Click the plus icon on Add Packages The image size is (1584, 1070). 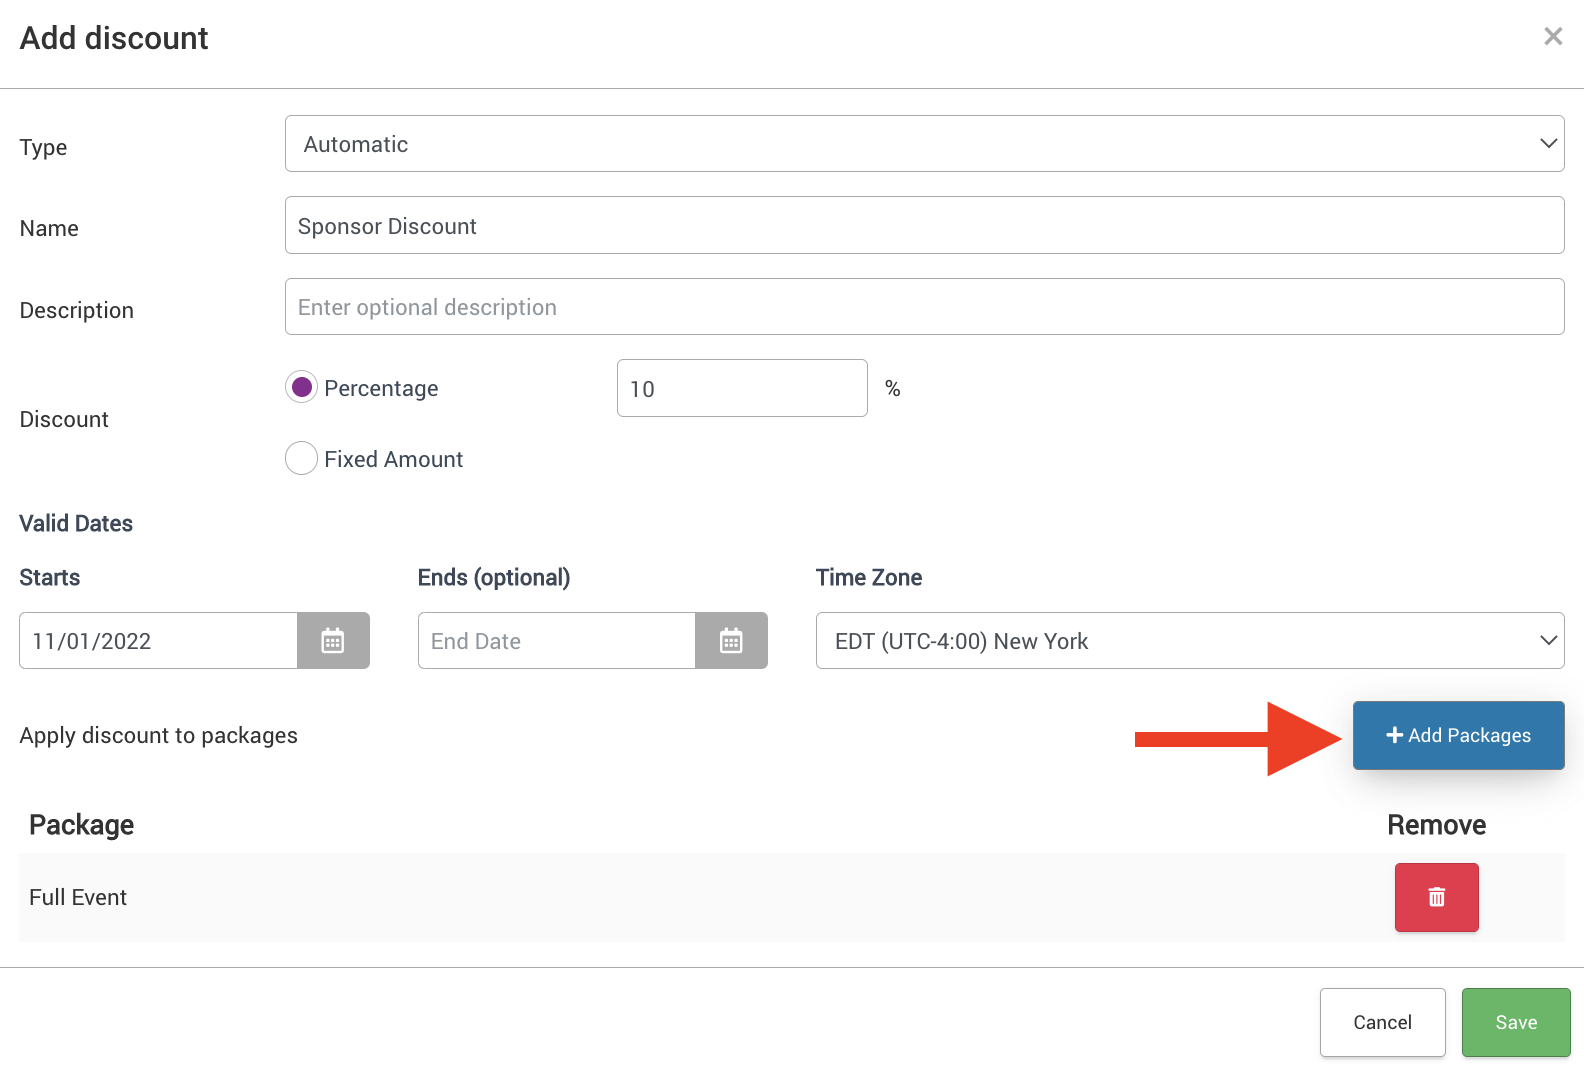pyautogui.click(x=1394, y=735)
